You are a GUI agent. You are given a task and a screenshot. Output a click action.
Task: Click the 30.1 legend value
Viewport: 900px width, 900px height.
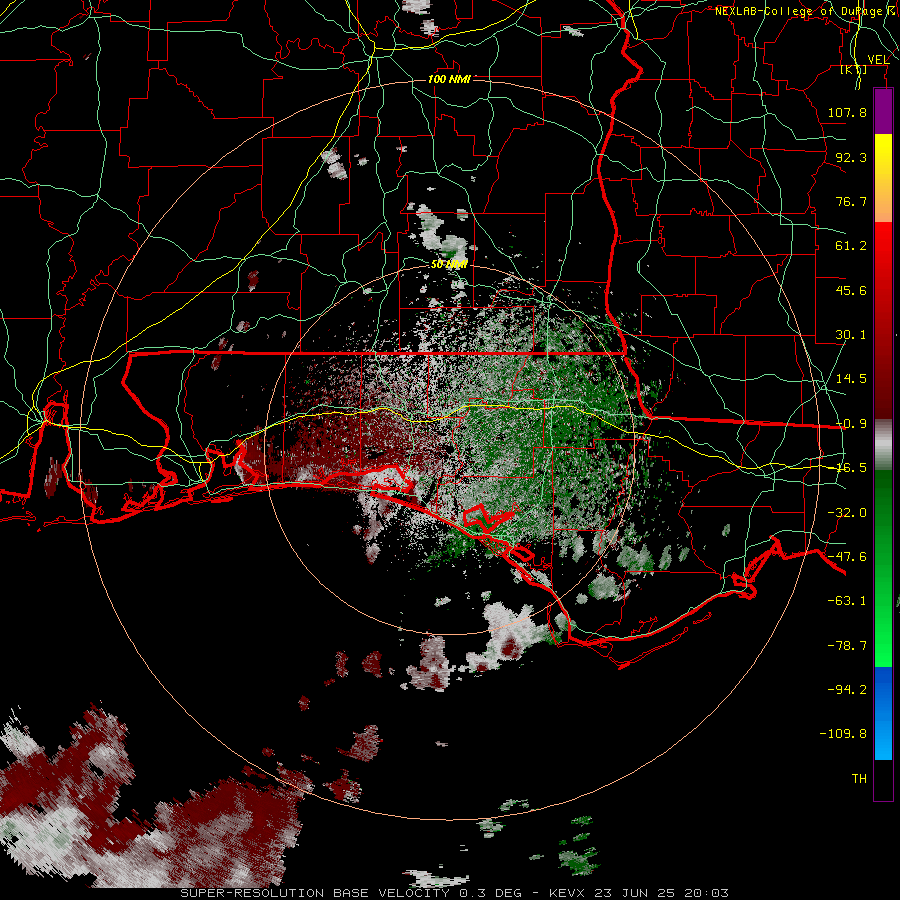pos(851,335)
